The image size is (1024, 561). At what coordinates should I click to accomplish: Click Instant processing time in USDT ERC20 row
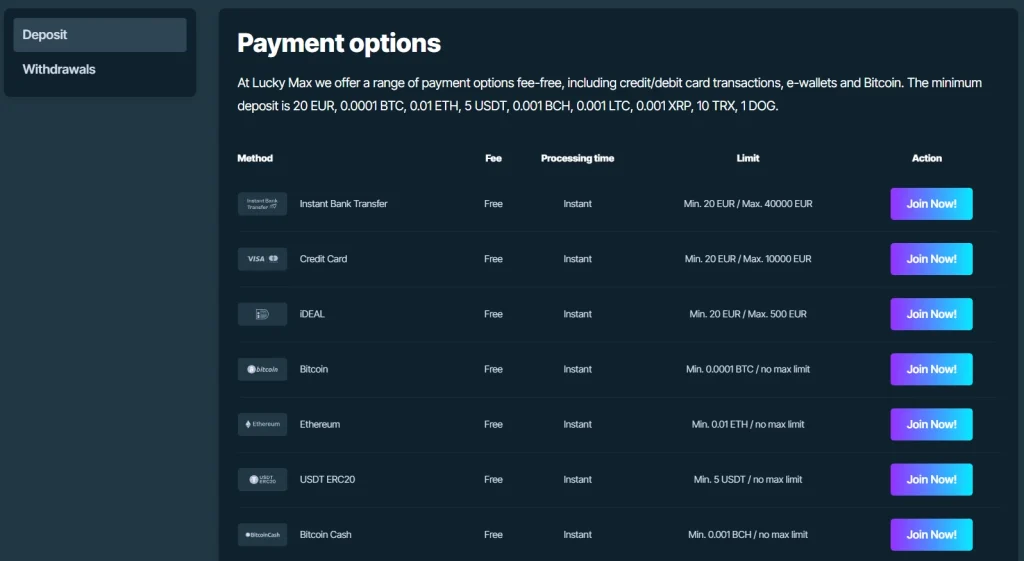(577, 479)
